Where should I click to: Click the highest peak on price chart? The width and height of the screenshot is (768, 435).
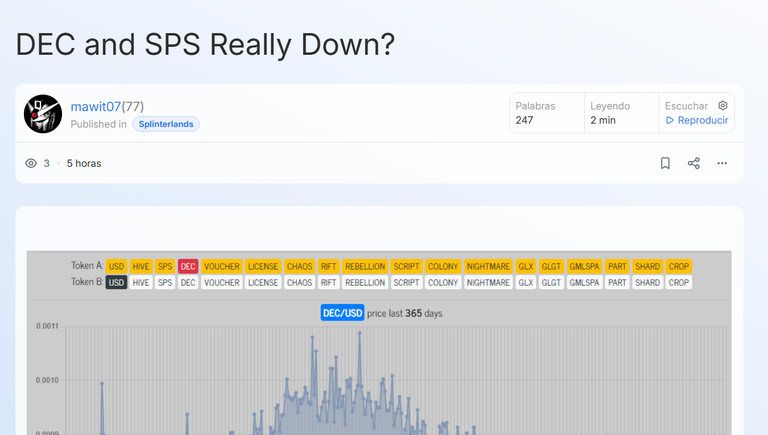coord(360,333)
